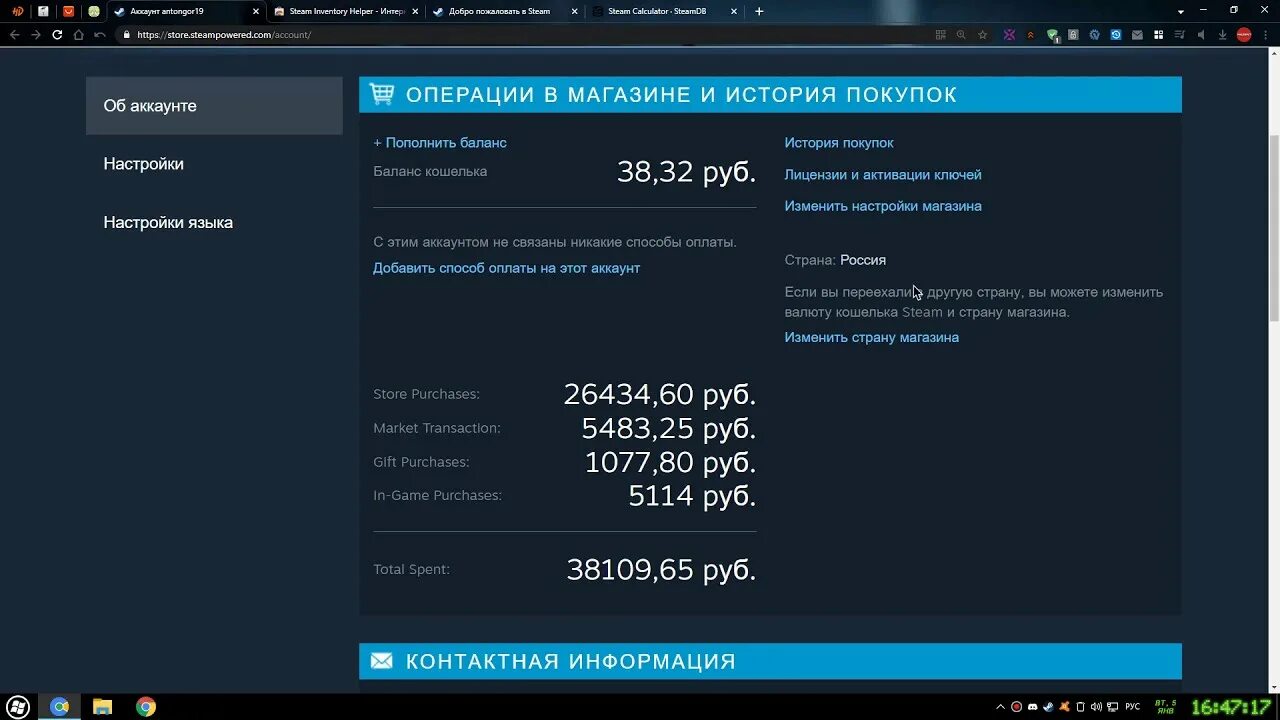Open the green shield adblock extension

tap(1052, 35)
